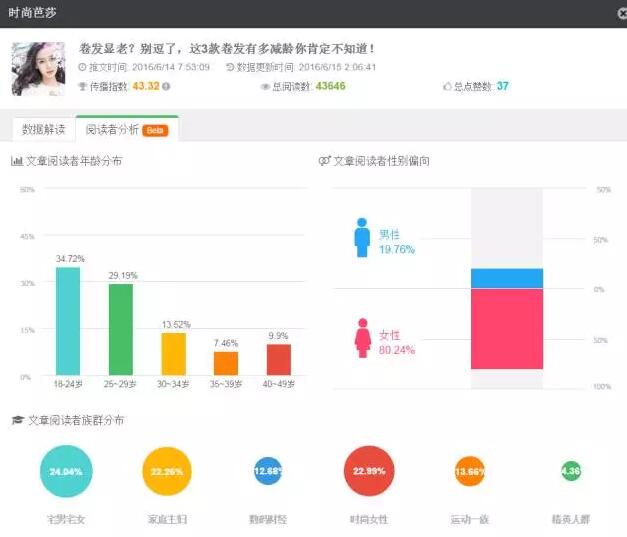Click the red 时尚女性 bubble showing 22.99%
The width and height of the screenshot is (627, 537).
tap(370, 471)
